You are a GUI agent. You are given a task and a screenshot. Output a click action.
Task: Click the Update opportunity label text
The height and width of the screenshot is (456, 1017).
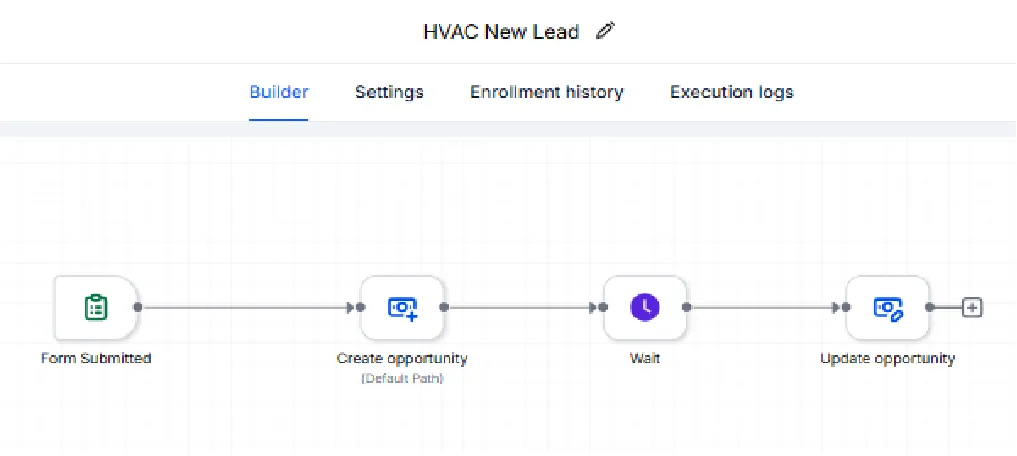pyautogui.click(x=888, y=358)
